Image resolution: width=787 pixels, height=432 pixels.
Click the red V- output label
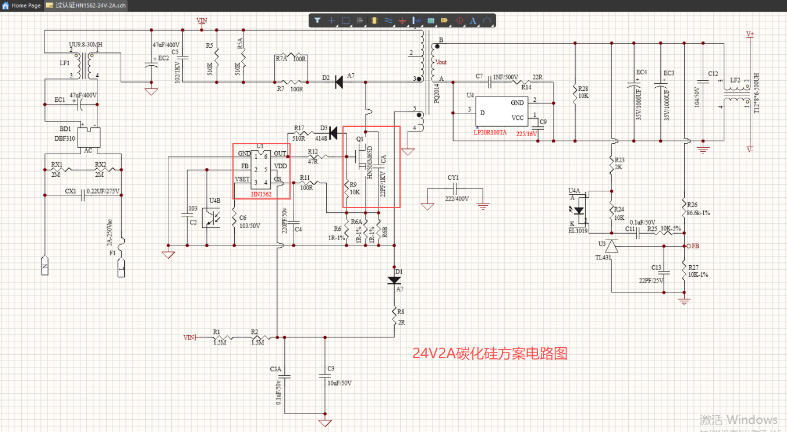750,149
